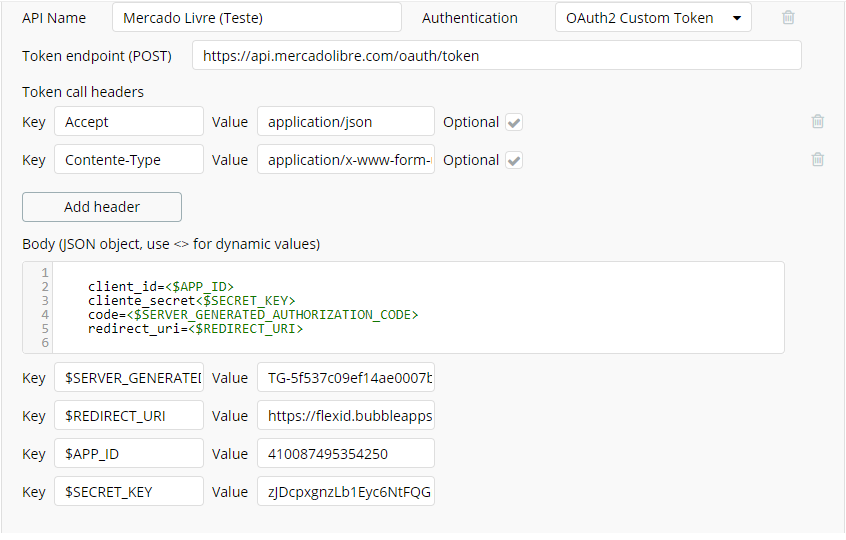Edit the application/x-www-form value field
846x540 pixels.
(345, 160)
